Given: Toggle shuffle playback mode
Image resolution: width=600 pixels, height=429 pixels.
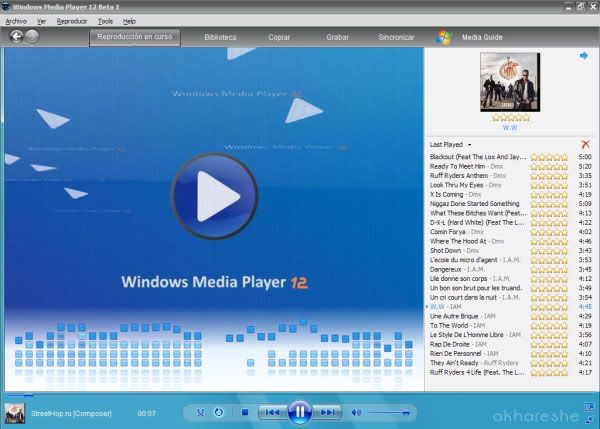Looking at the screenshot, I should pyautogui.click(x=201, y=412).
